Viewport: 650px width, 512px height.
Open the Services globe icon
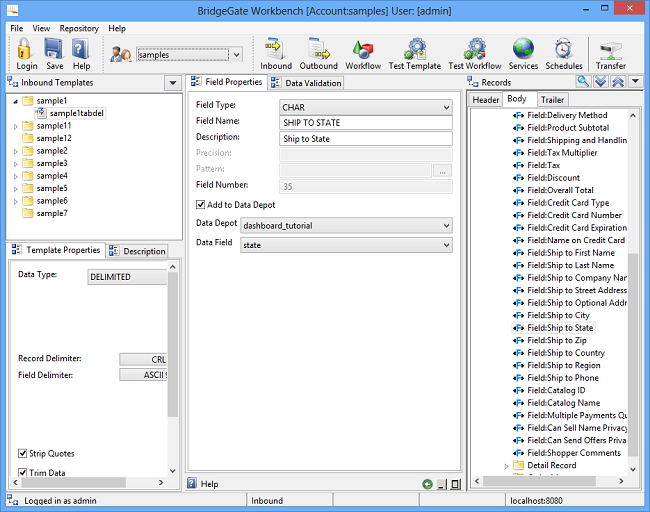coord(523,54)
